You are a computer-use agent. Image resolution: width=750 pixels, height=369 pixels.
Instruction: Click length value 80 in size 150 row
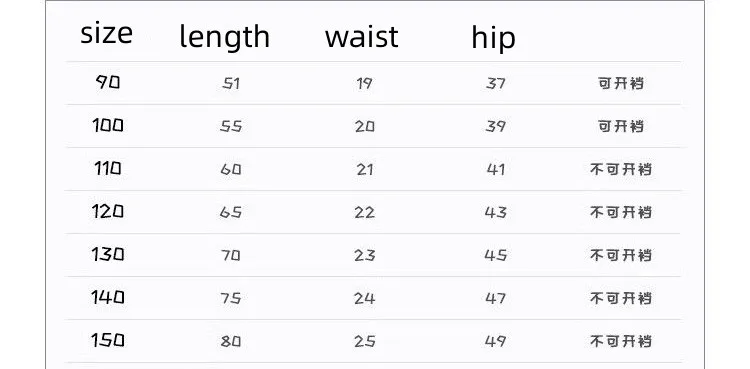coord(231,341)
